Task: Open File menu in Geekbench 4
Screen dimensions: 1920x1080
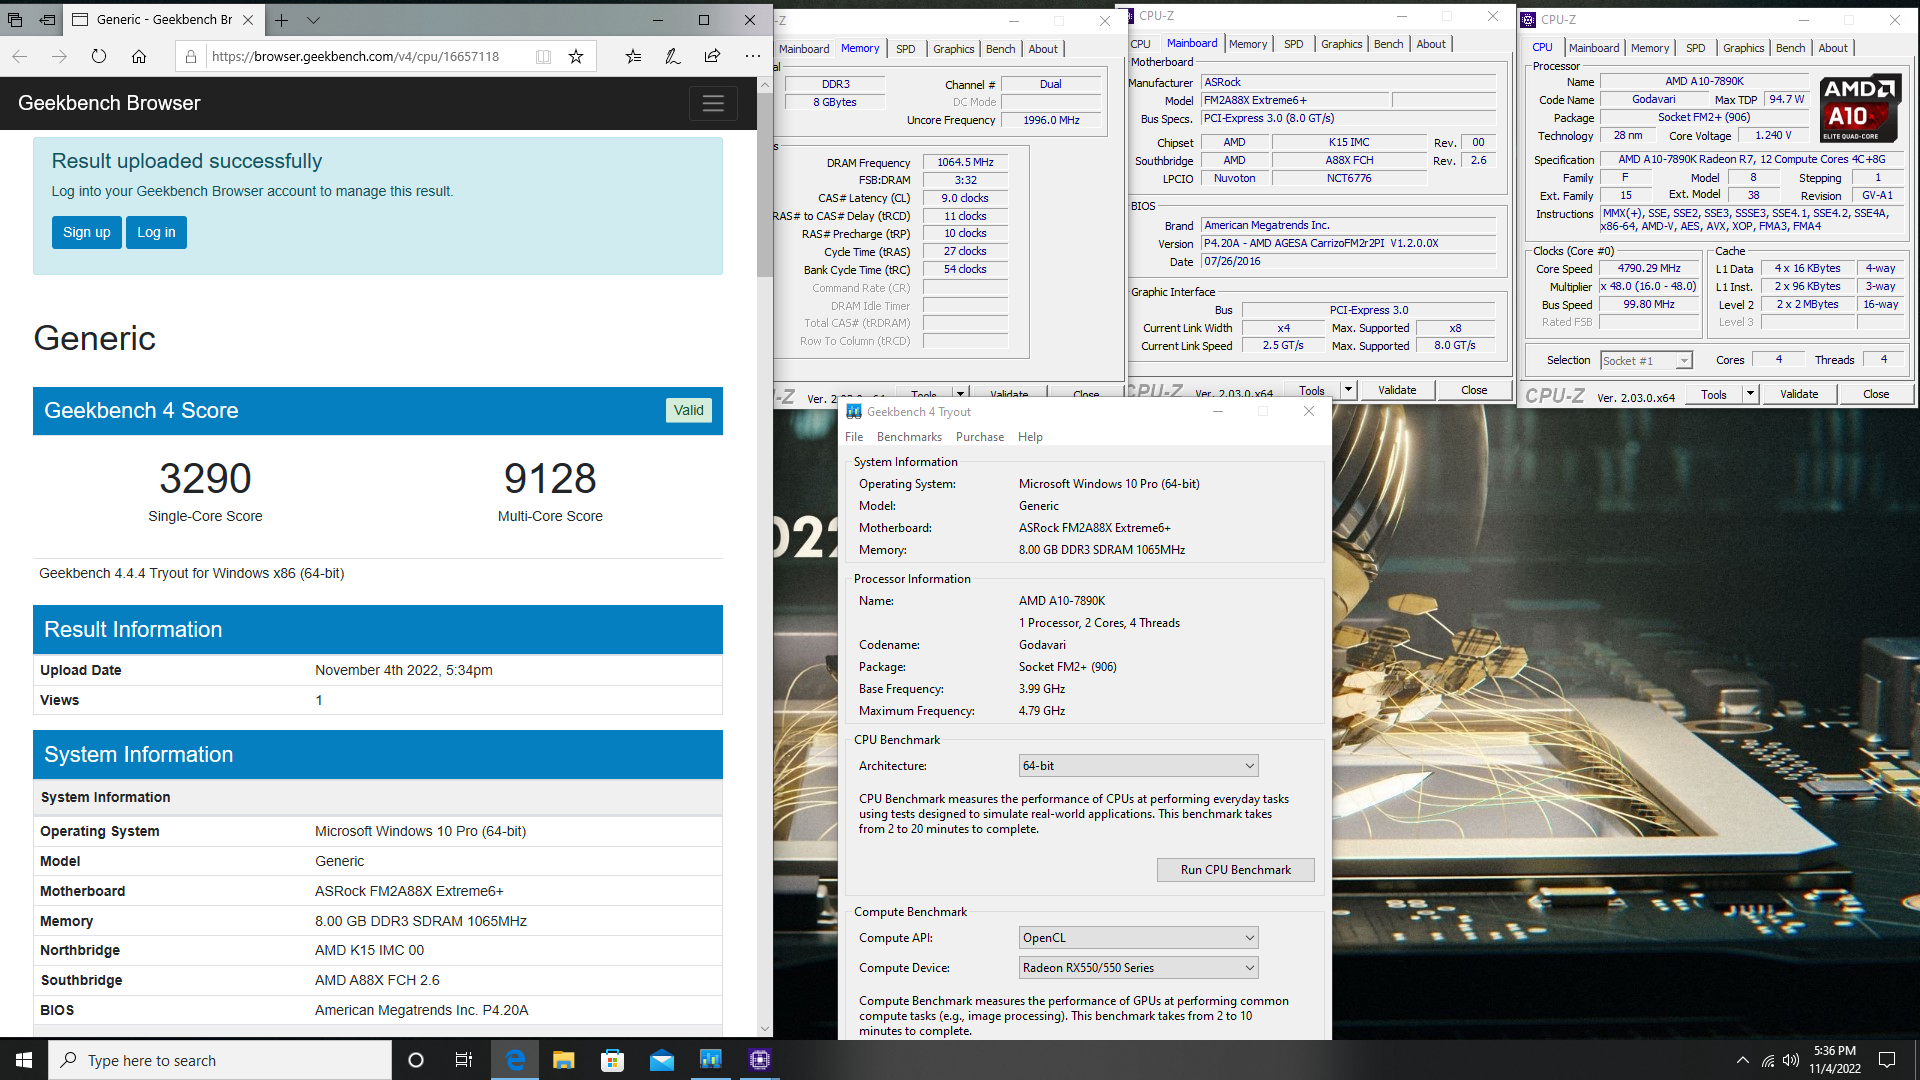Action: pyautogui.click(x=854, y=437)
